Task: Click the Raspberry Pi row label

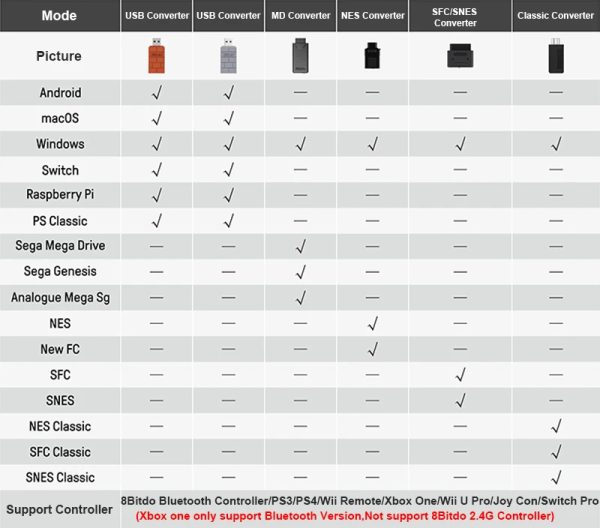Action: coord(60,195)
